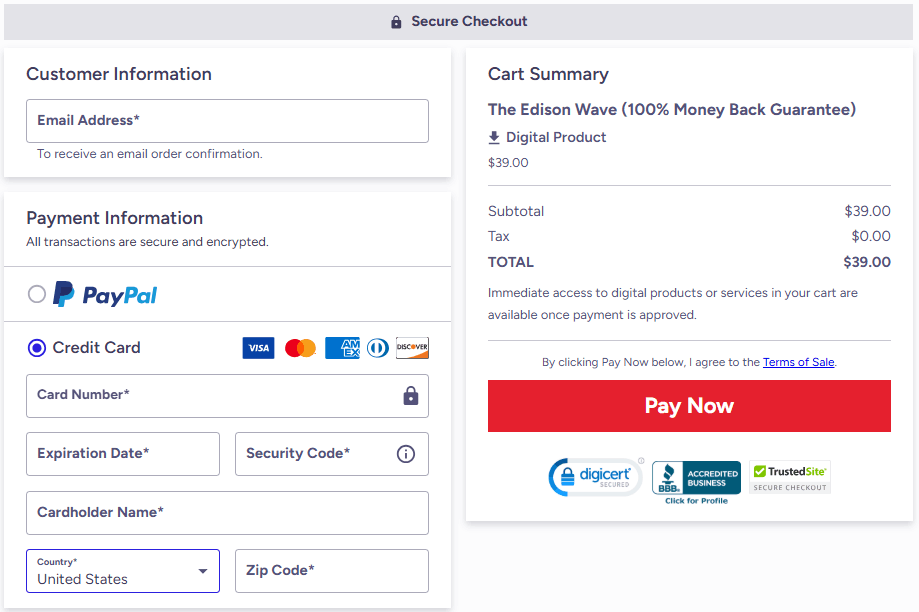
Task: Select the Credit Card payment option
Action: point(36,347)
